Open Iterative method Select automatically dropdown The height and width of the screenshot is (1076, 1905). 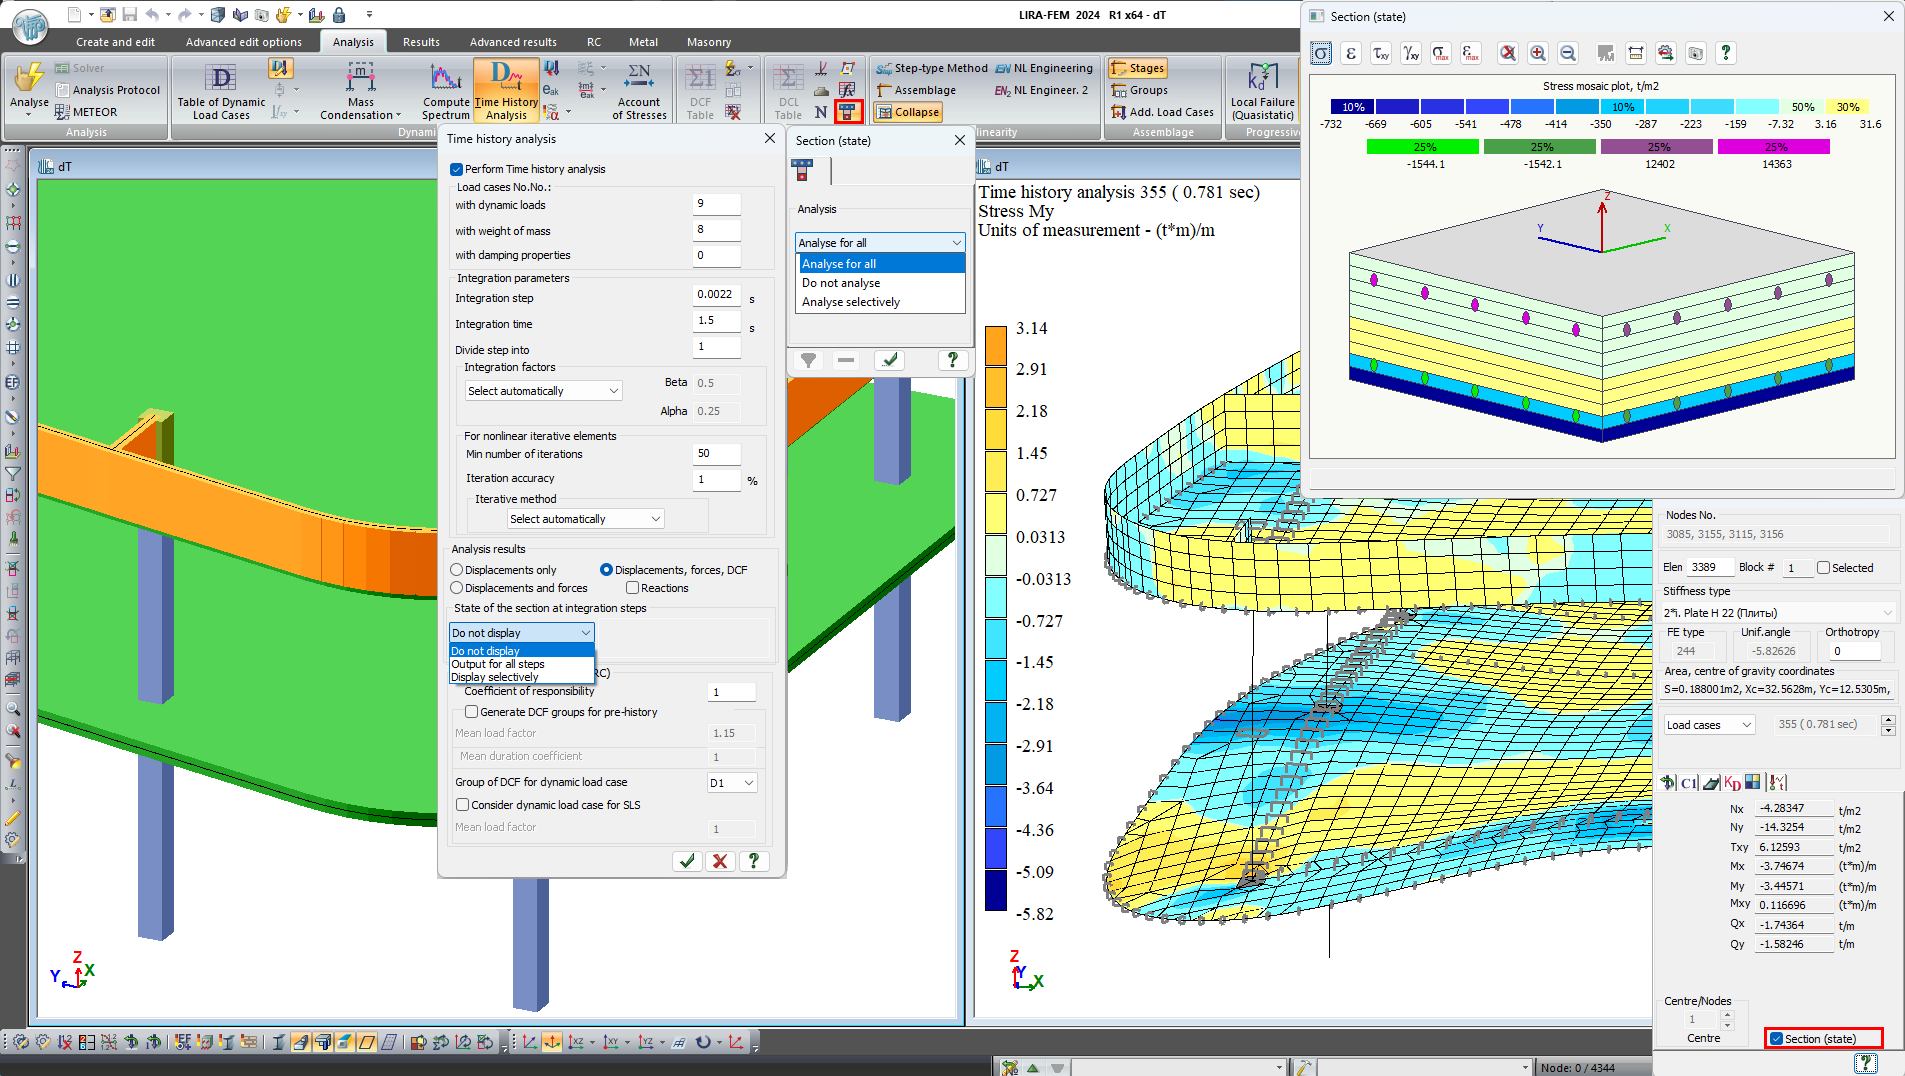pos(585,519)
